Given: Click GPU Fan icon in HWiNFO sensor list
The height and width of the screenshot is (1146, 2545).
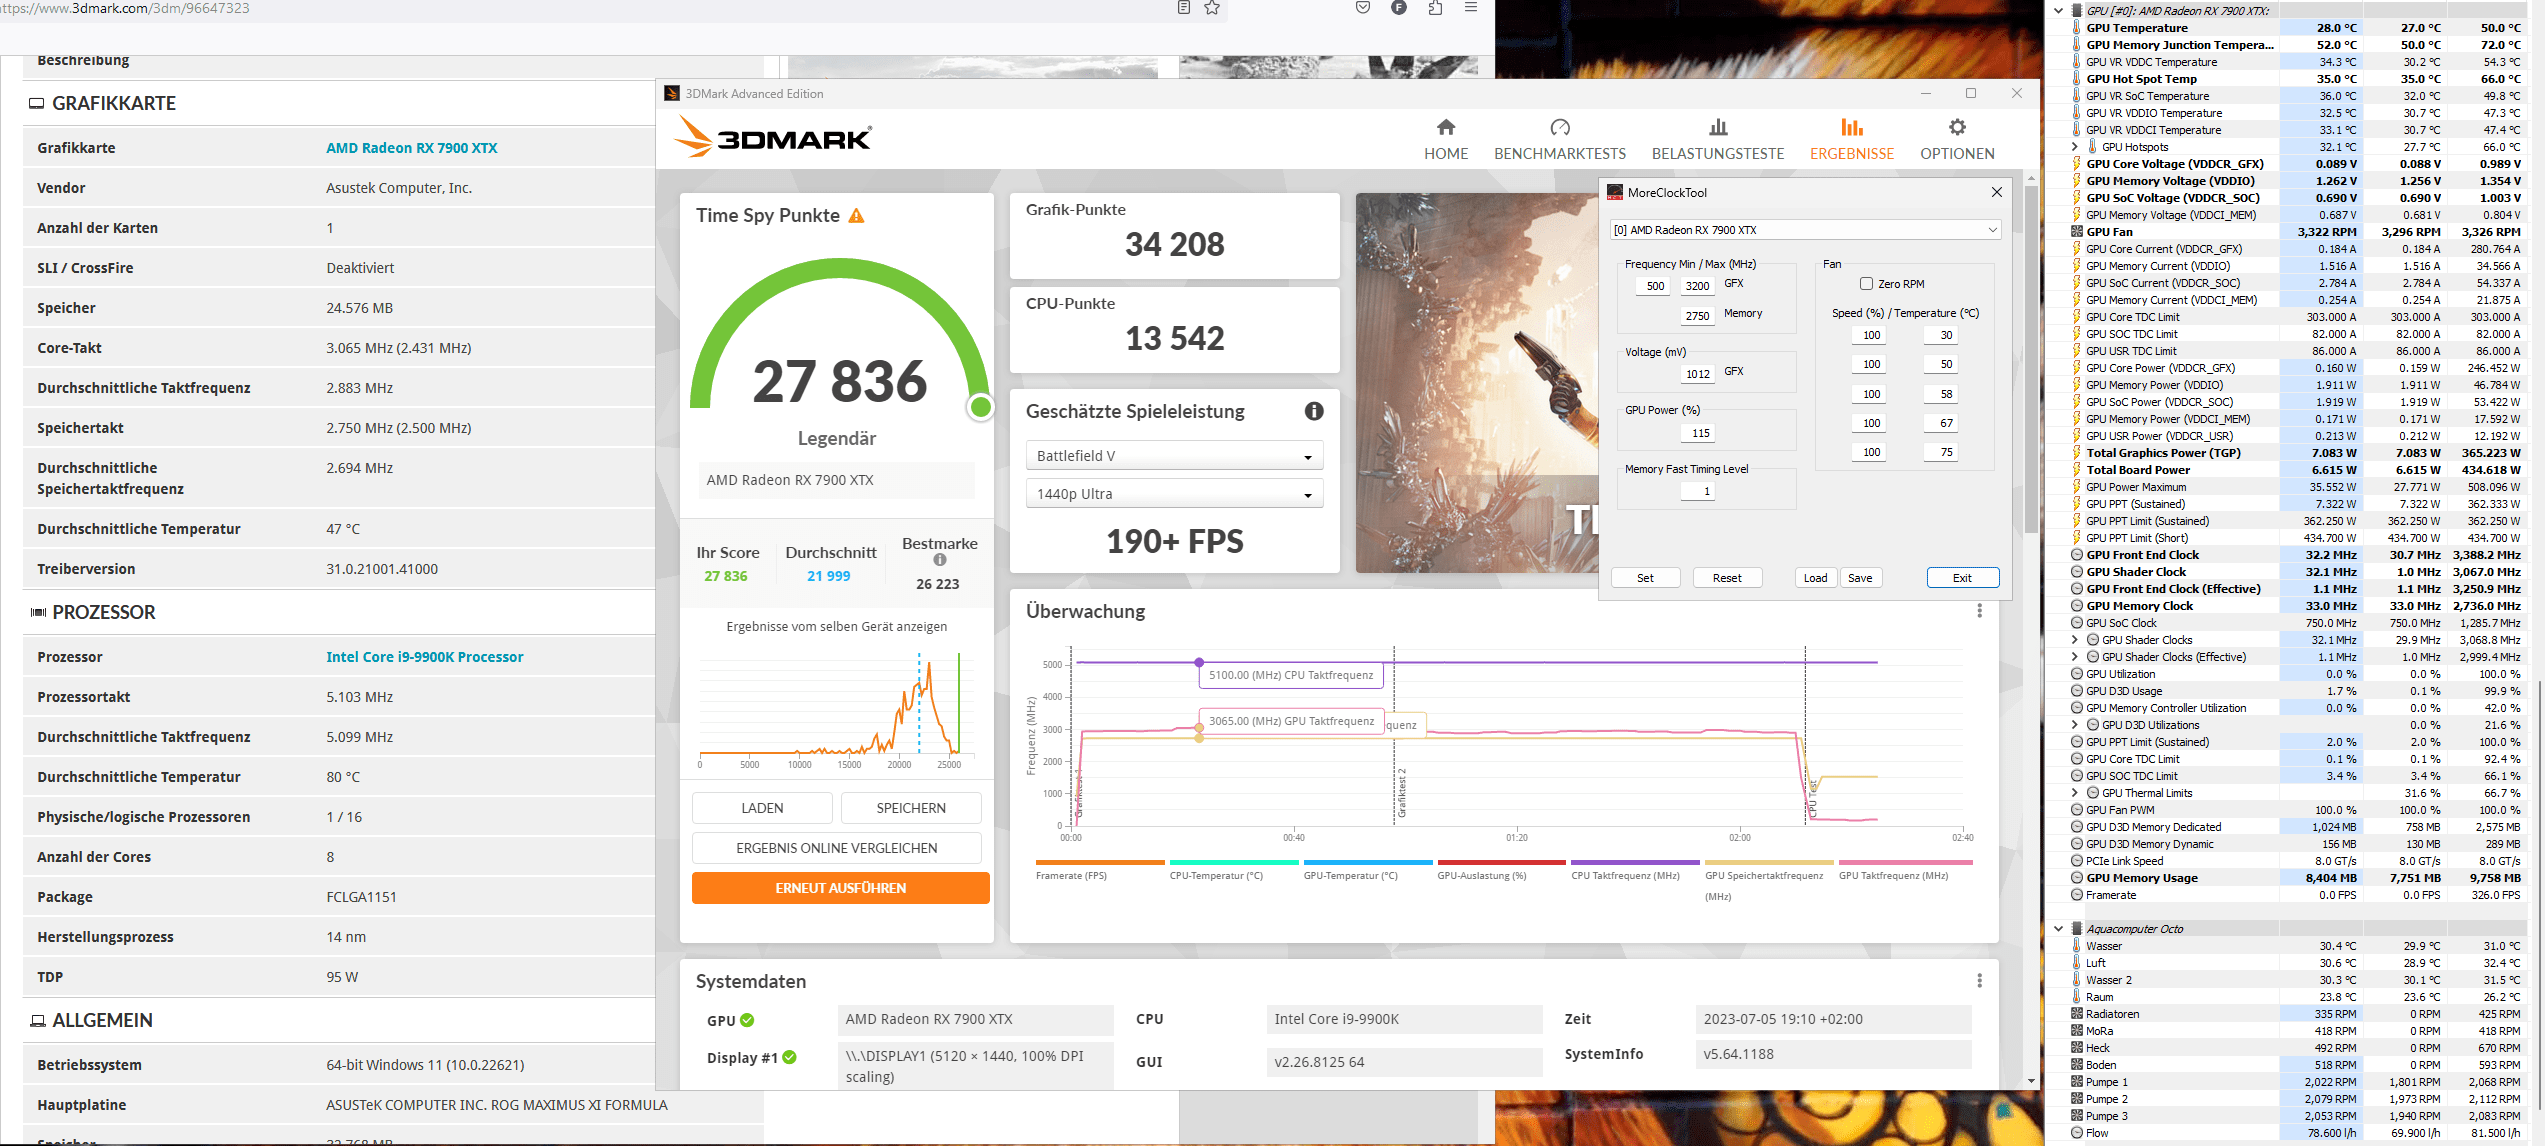Looking at the screenshot, I should point(2076,232).
